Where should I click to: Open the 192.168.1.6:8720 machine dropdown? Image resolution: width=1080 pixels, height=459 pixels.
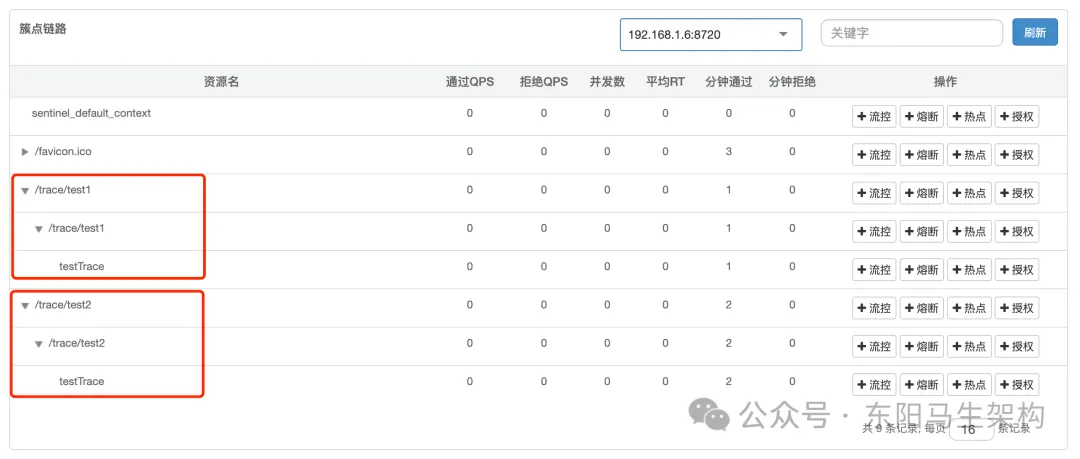[x=711, y=34]
